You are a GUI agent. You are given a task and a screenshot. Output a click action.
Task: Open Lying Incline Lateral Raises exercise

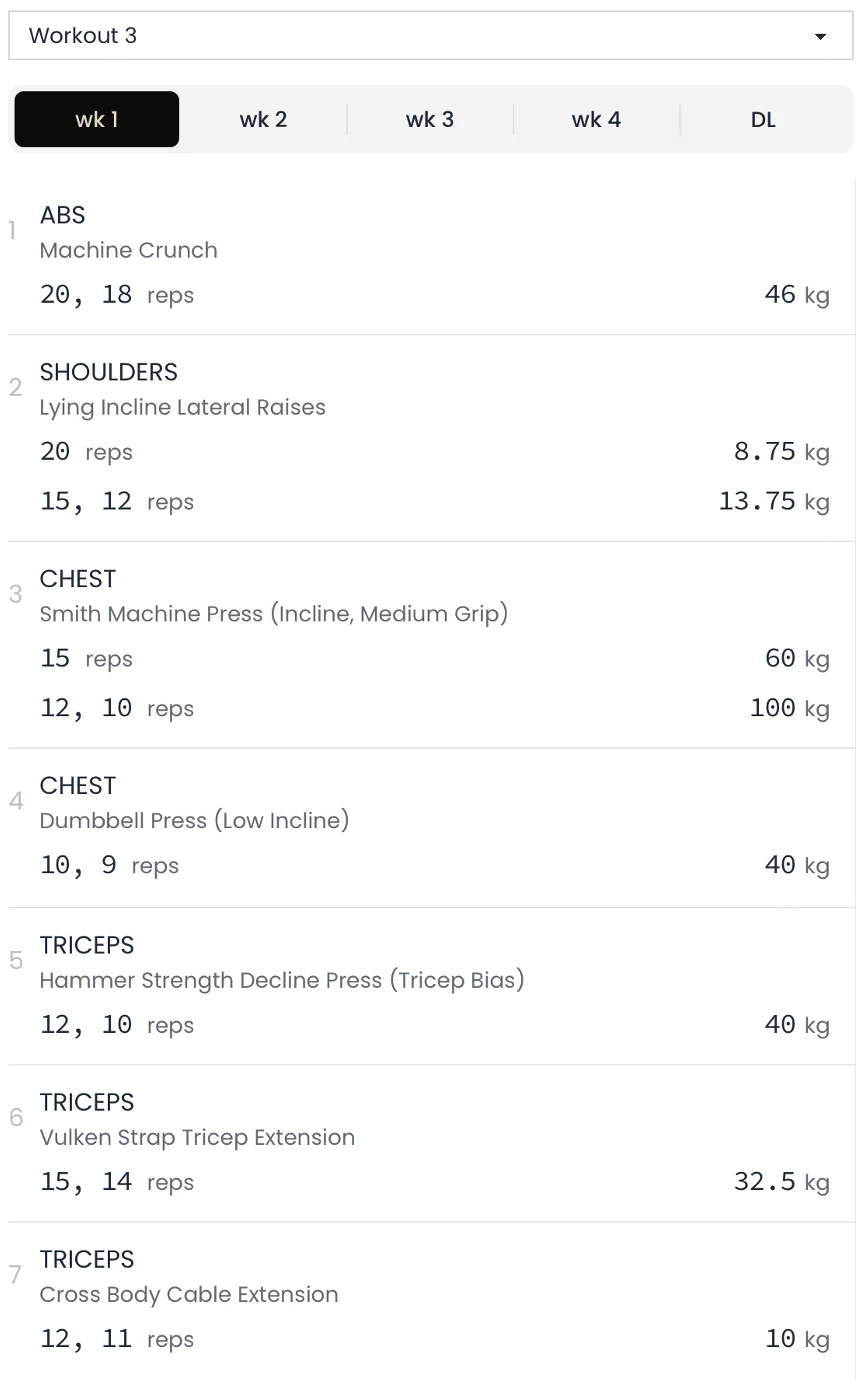183,407
